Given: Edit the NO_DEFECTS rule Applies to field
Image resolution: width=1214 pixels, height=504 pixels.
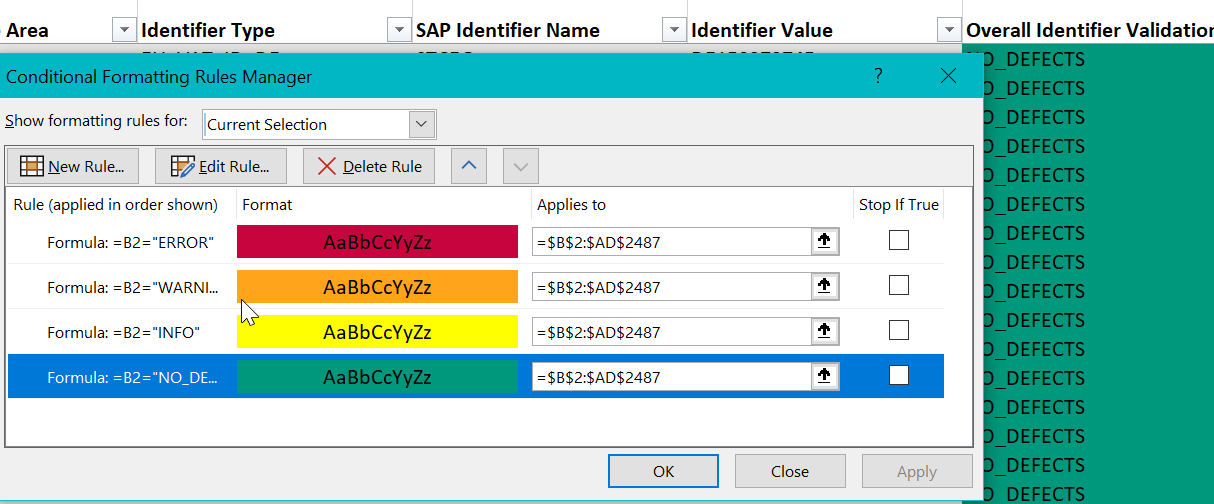Looking at the screenshot, I should tap(670, 377).
